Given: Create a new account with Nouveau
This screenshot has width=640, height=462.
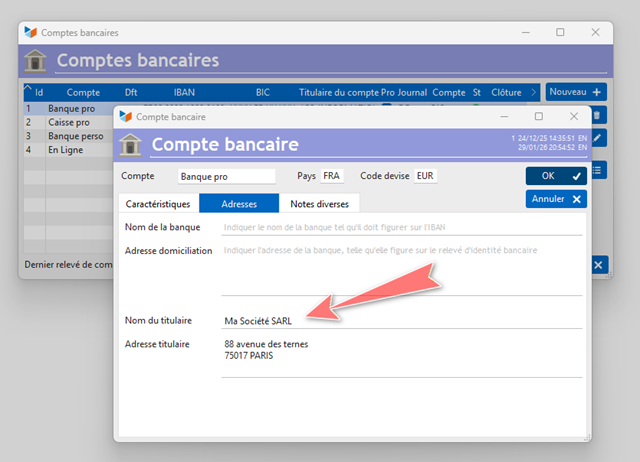Looking at the screenshot, I should click(576, 92).
